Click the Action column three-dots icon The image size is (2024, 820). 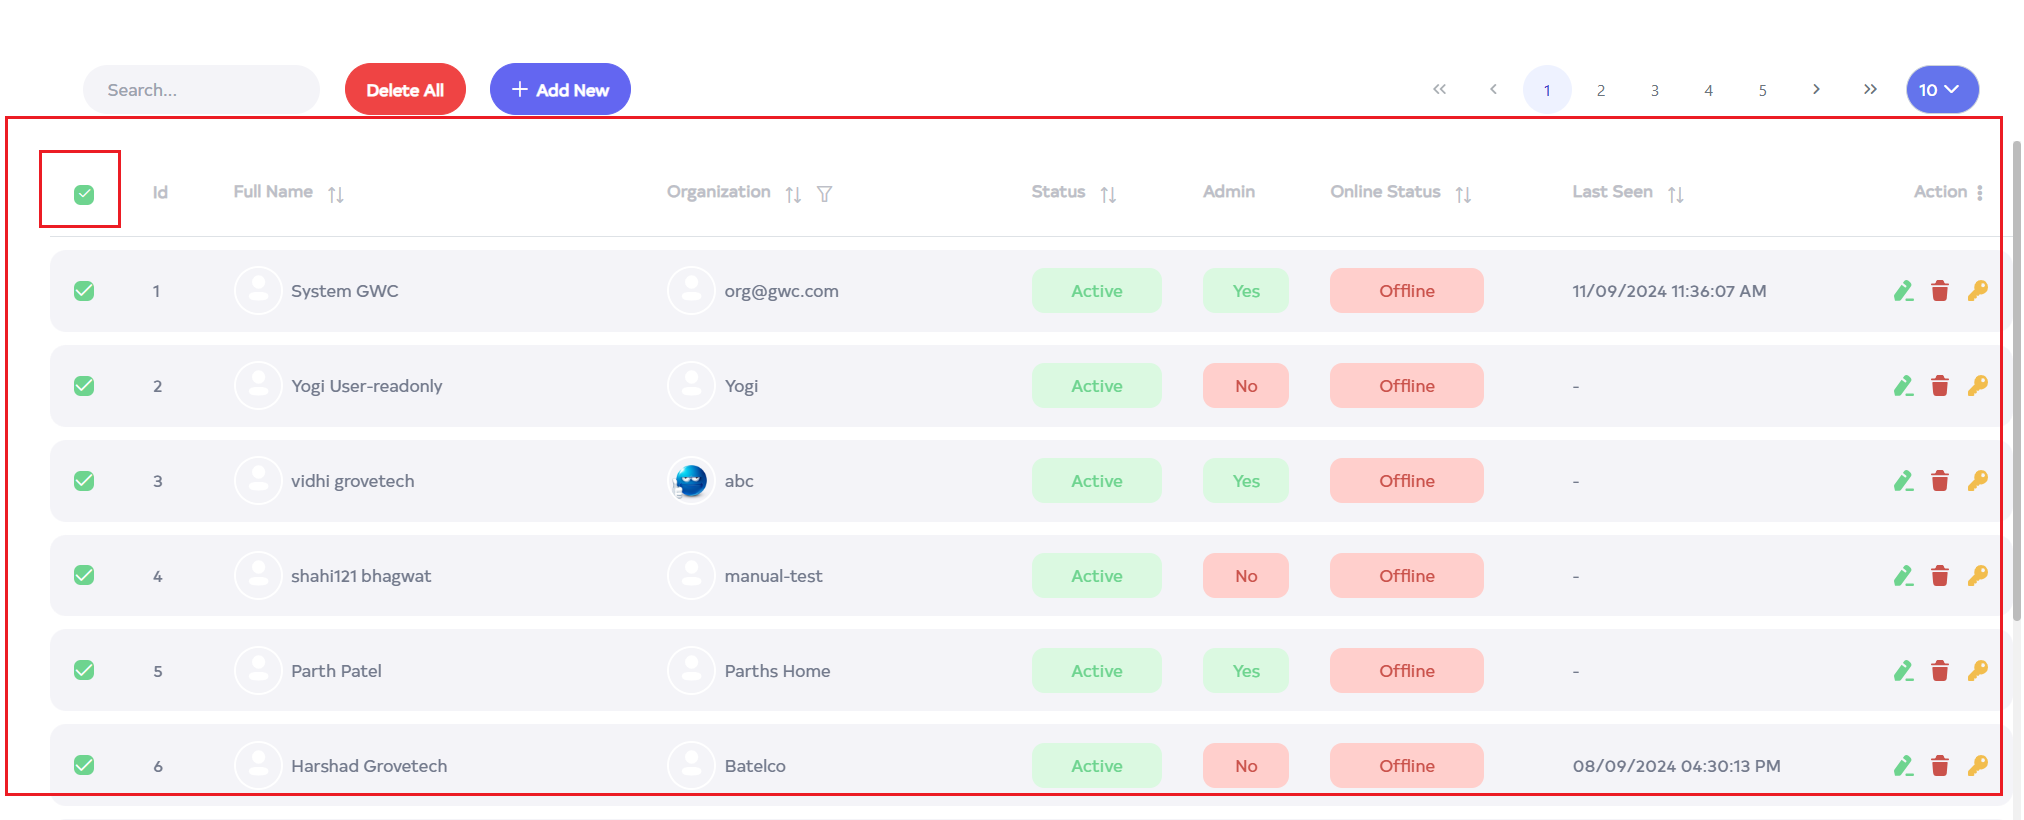[x=1980, y=193]
